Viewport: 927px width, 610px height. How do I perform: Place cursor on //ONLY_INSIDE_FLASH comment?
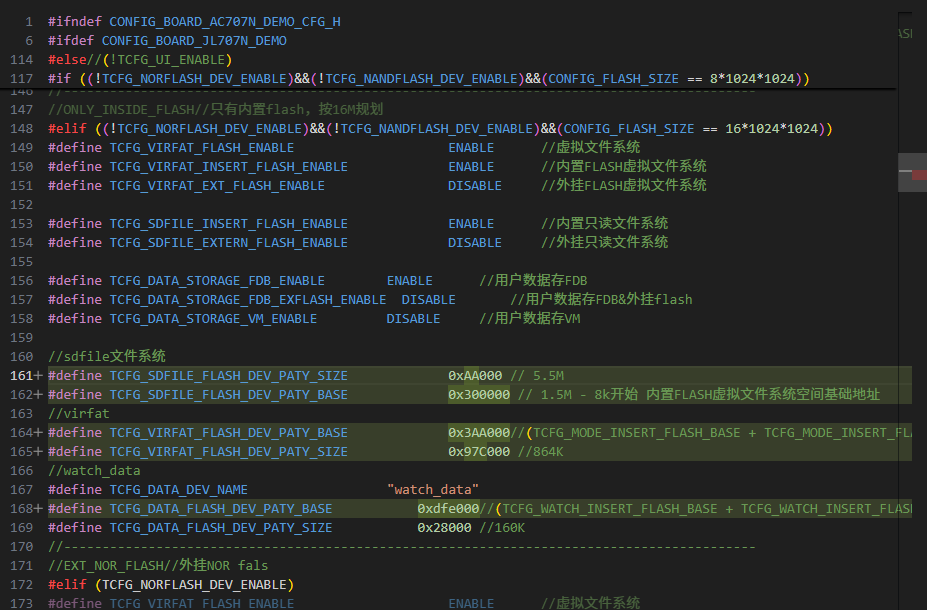point(215,110)
